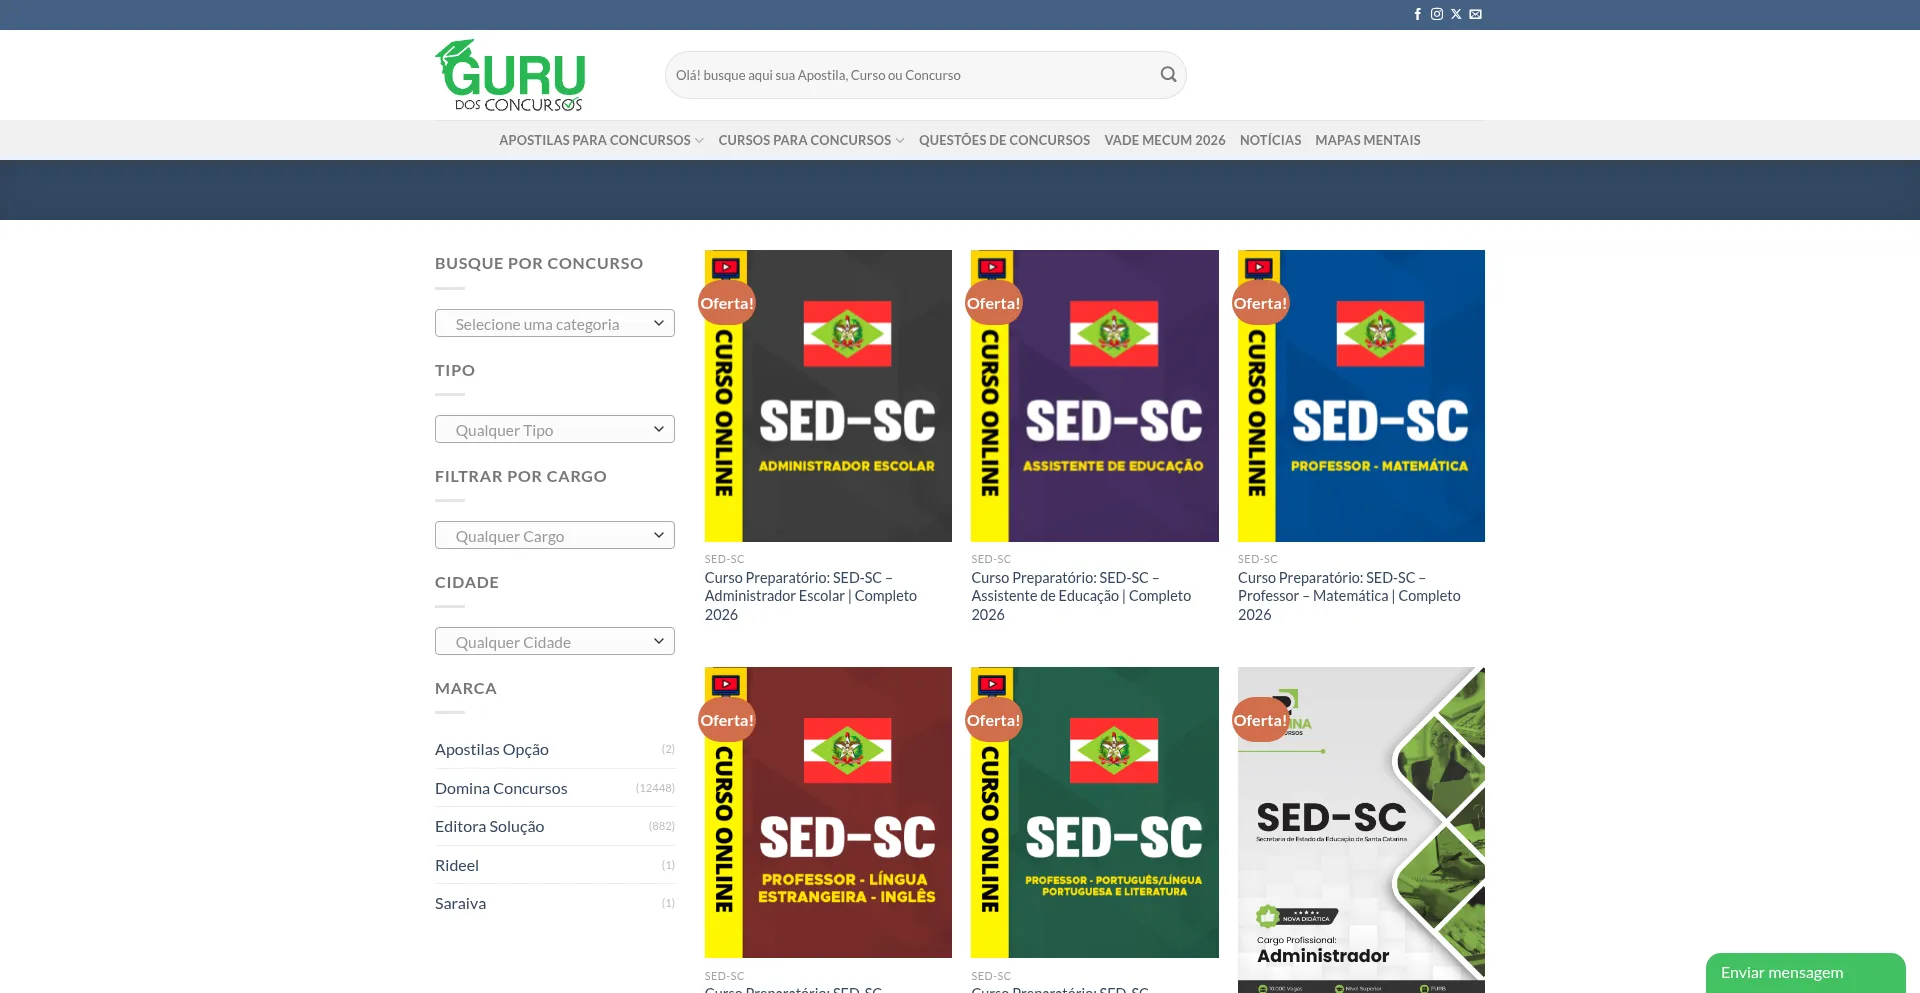The image size is (1920, 993).
Task: Open SED-SC Professor Matemática cover image
Action: [1361, 396]
